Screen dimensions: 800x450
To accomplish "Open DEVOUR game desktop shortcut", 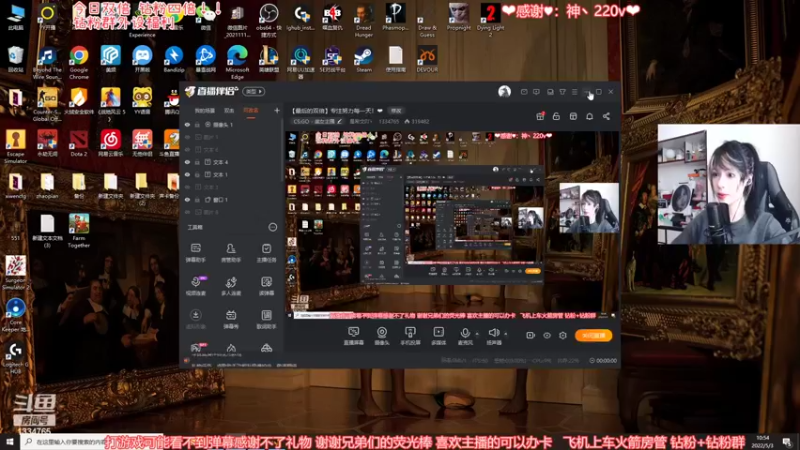I will [x=427, y=60].
